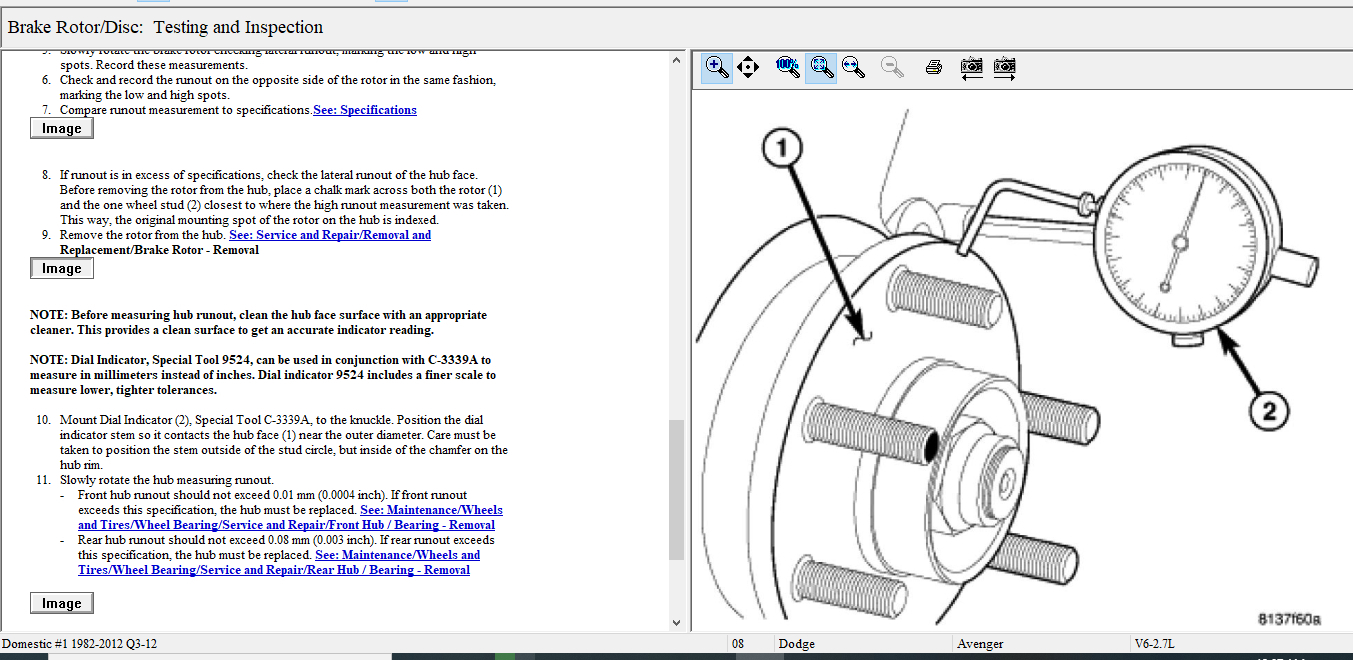The height and width of the screenshot is (660, 1353).
Task: Click the Image button below step 7
Action: (x=62, y=129)
